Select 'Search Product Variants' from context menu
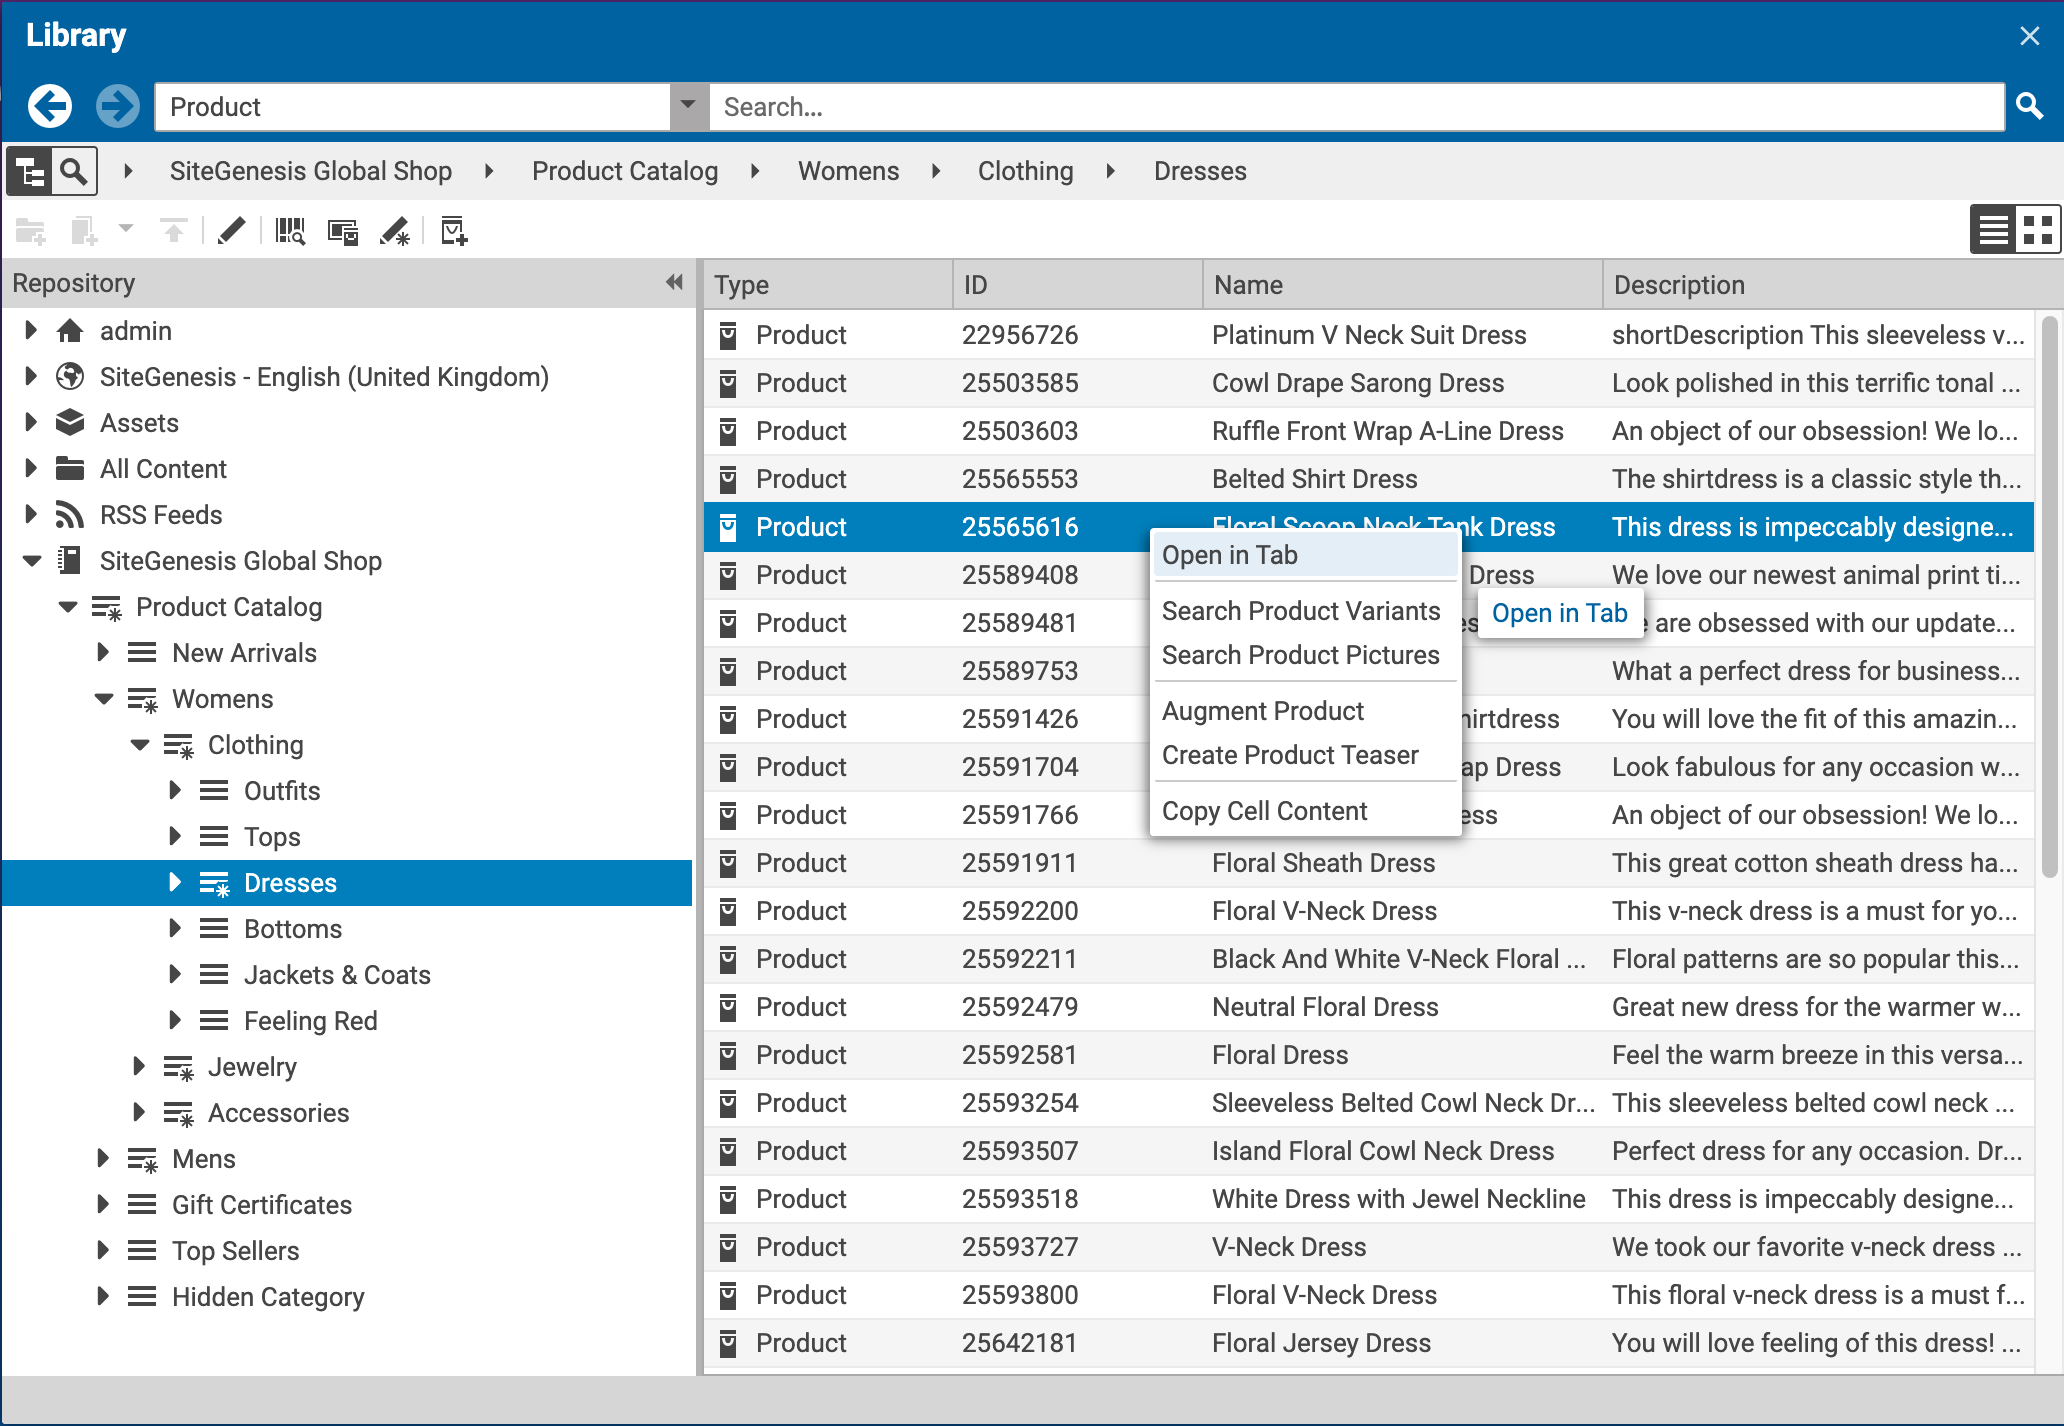This screenshot has height=1426, width=2064. [x=1300, y=610]
